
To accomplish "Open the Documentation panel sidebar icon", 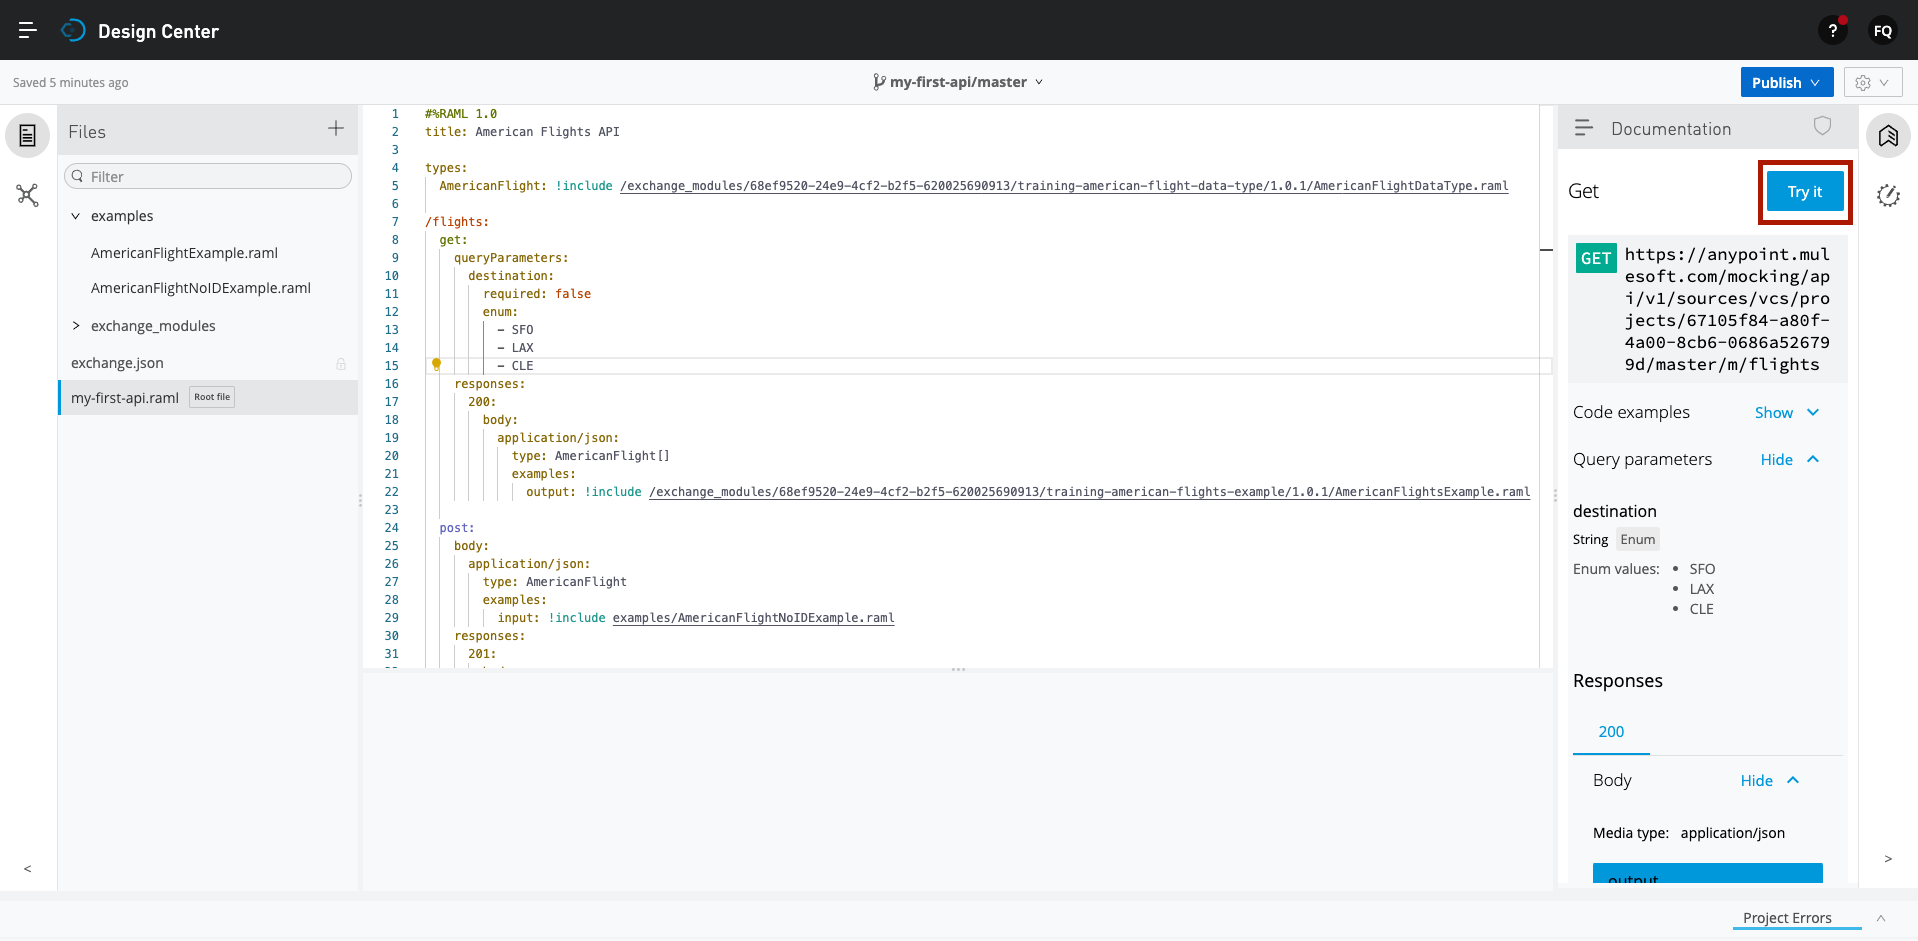I will [x=1888, y=135].
